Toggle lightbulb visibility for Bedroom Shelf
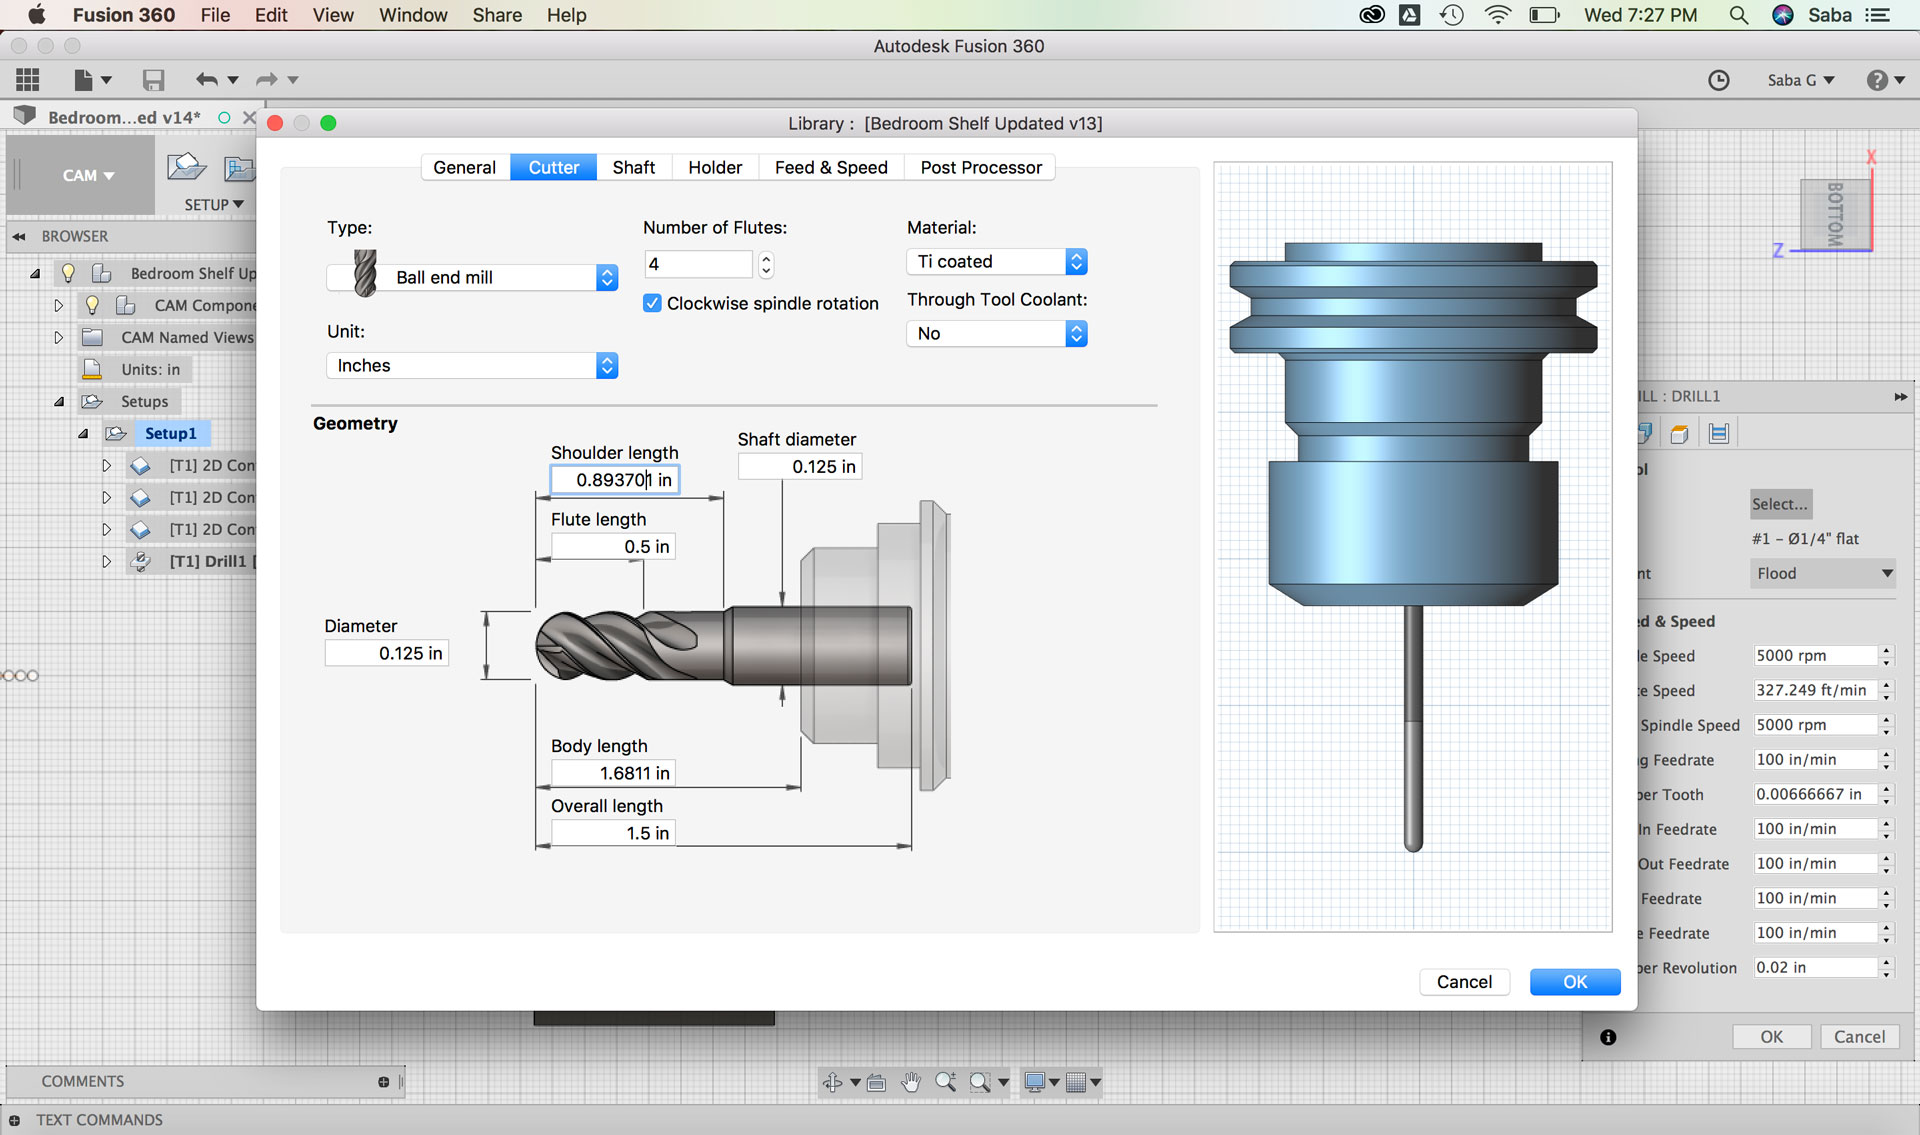The height and width of the screenshot is (1135, 1920). pyautogui.click(x=68, y=273)
